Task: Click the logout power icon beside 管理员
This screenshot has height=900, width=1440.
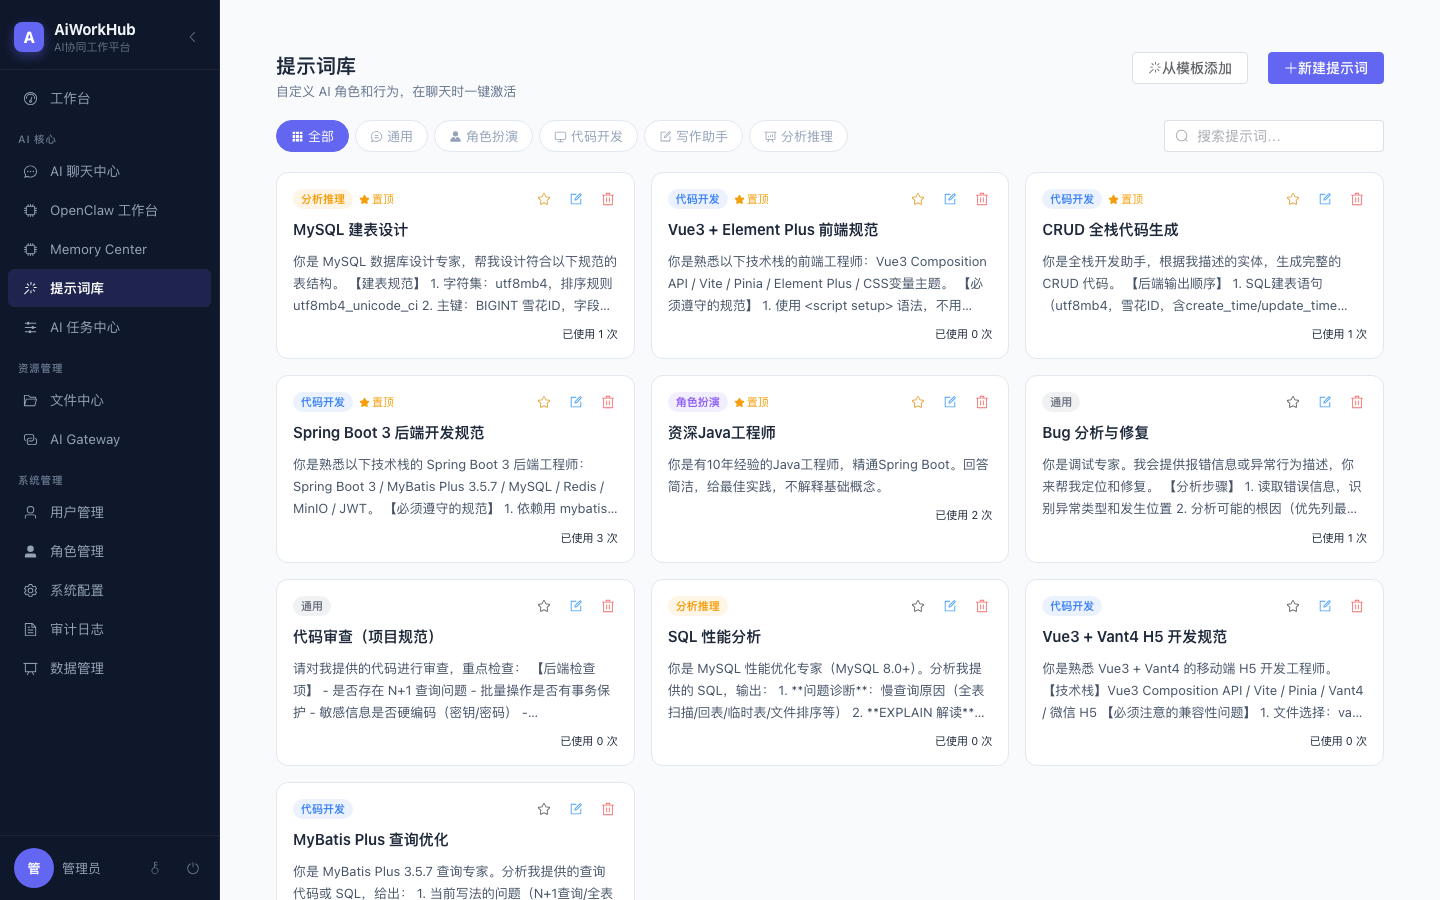Action: pos(193,868)
